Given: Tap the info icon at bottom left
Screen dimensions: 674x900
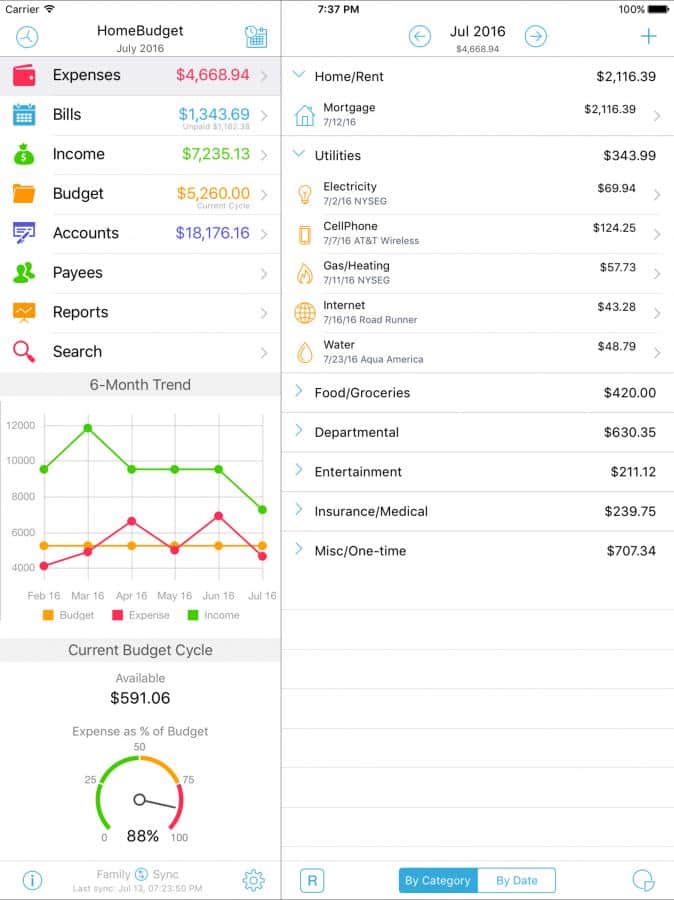Looking at the screenshot, I should pos(32,880).
